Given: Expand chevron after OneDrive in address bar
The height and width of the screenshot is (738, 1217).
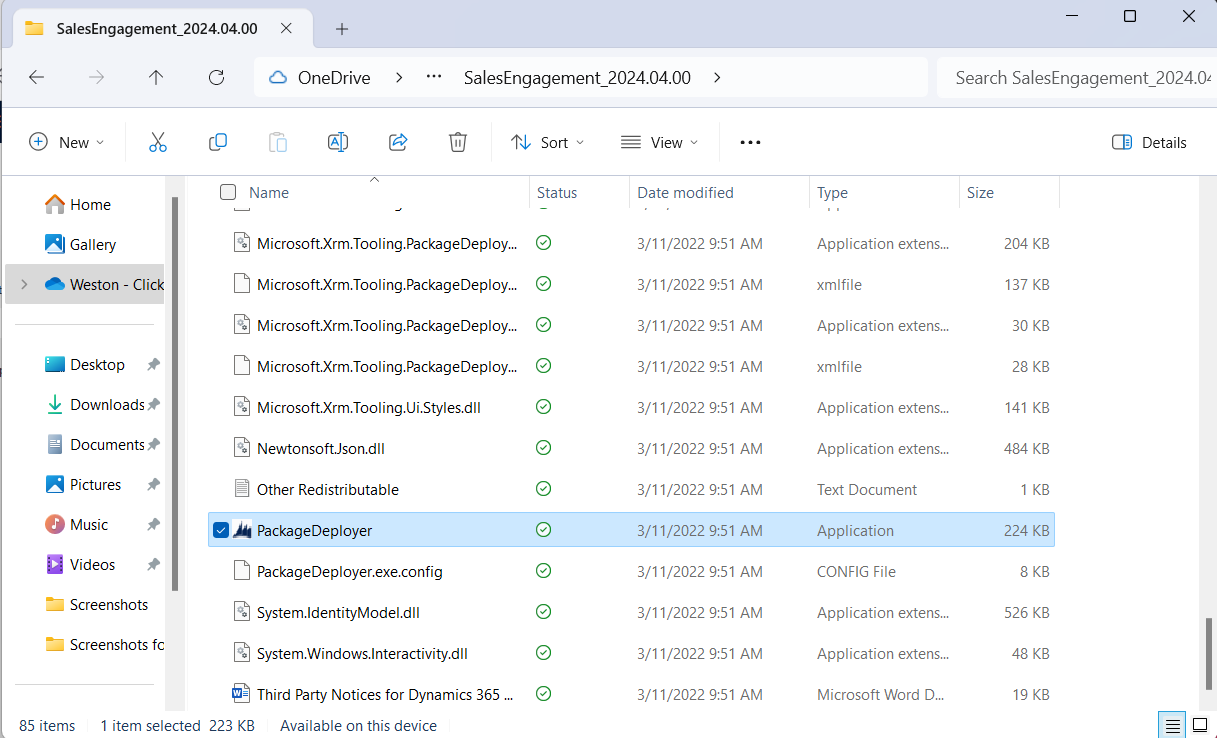Looking at the screenshot, I should point(399,77).
